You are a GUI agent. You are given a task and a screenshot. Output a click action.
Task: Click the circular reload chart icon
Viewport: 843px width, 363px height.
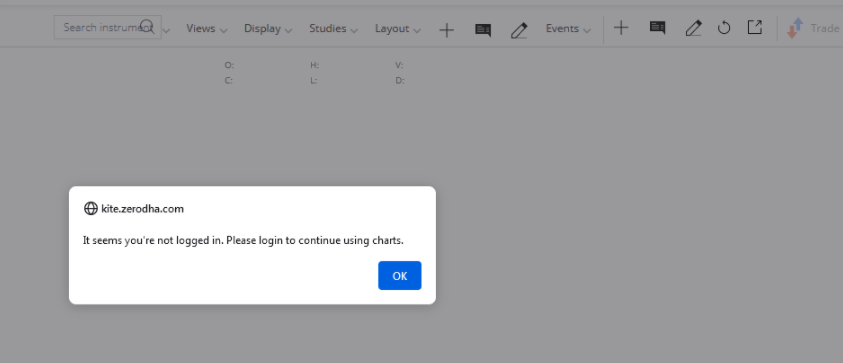[x=724, y=28]
